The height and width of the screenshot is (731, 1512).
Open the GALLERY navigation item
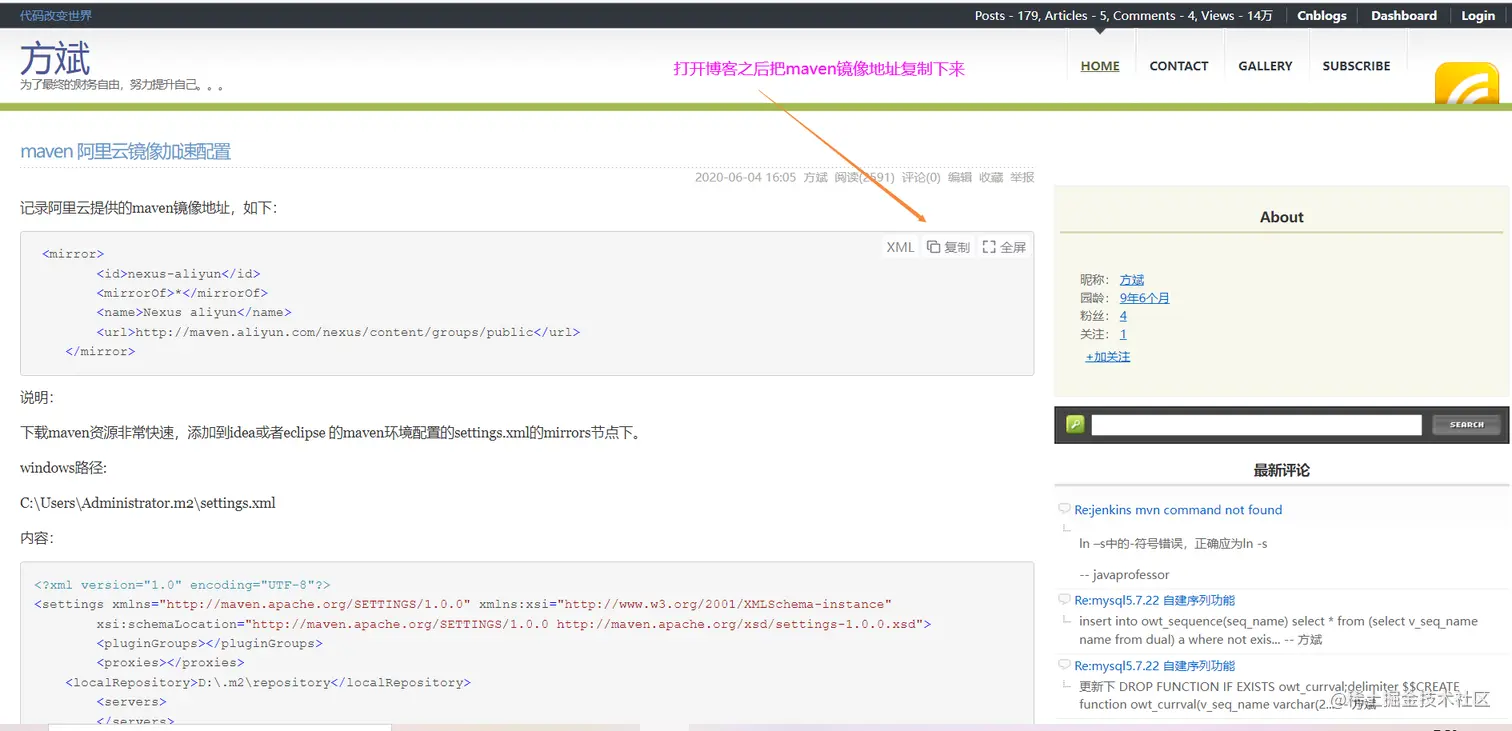tap(1265, 66)
